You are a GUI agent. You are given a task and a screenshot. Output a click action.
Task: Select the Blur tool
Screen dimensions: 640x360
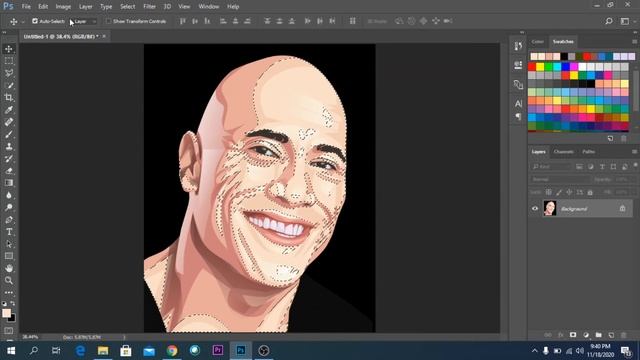9,195
